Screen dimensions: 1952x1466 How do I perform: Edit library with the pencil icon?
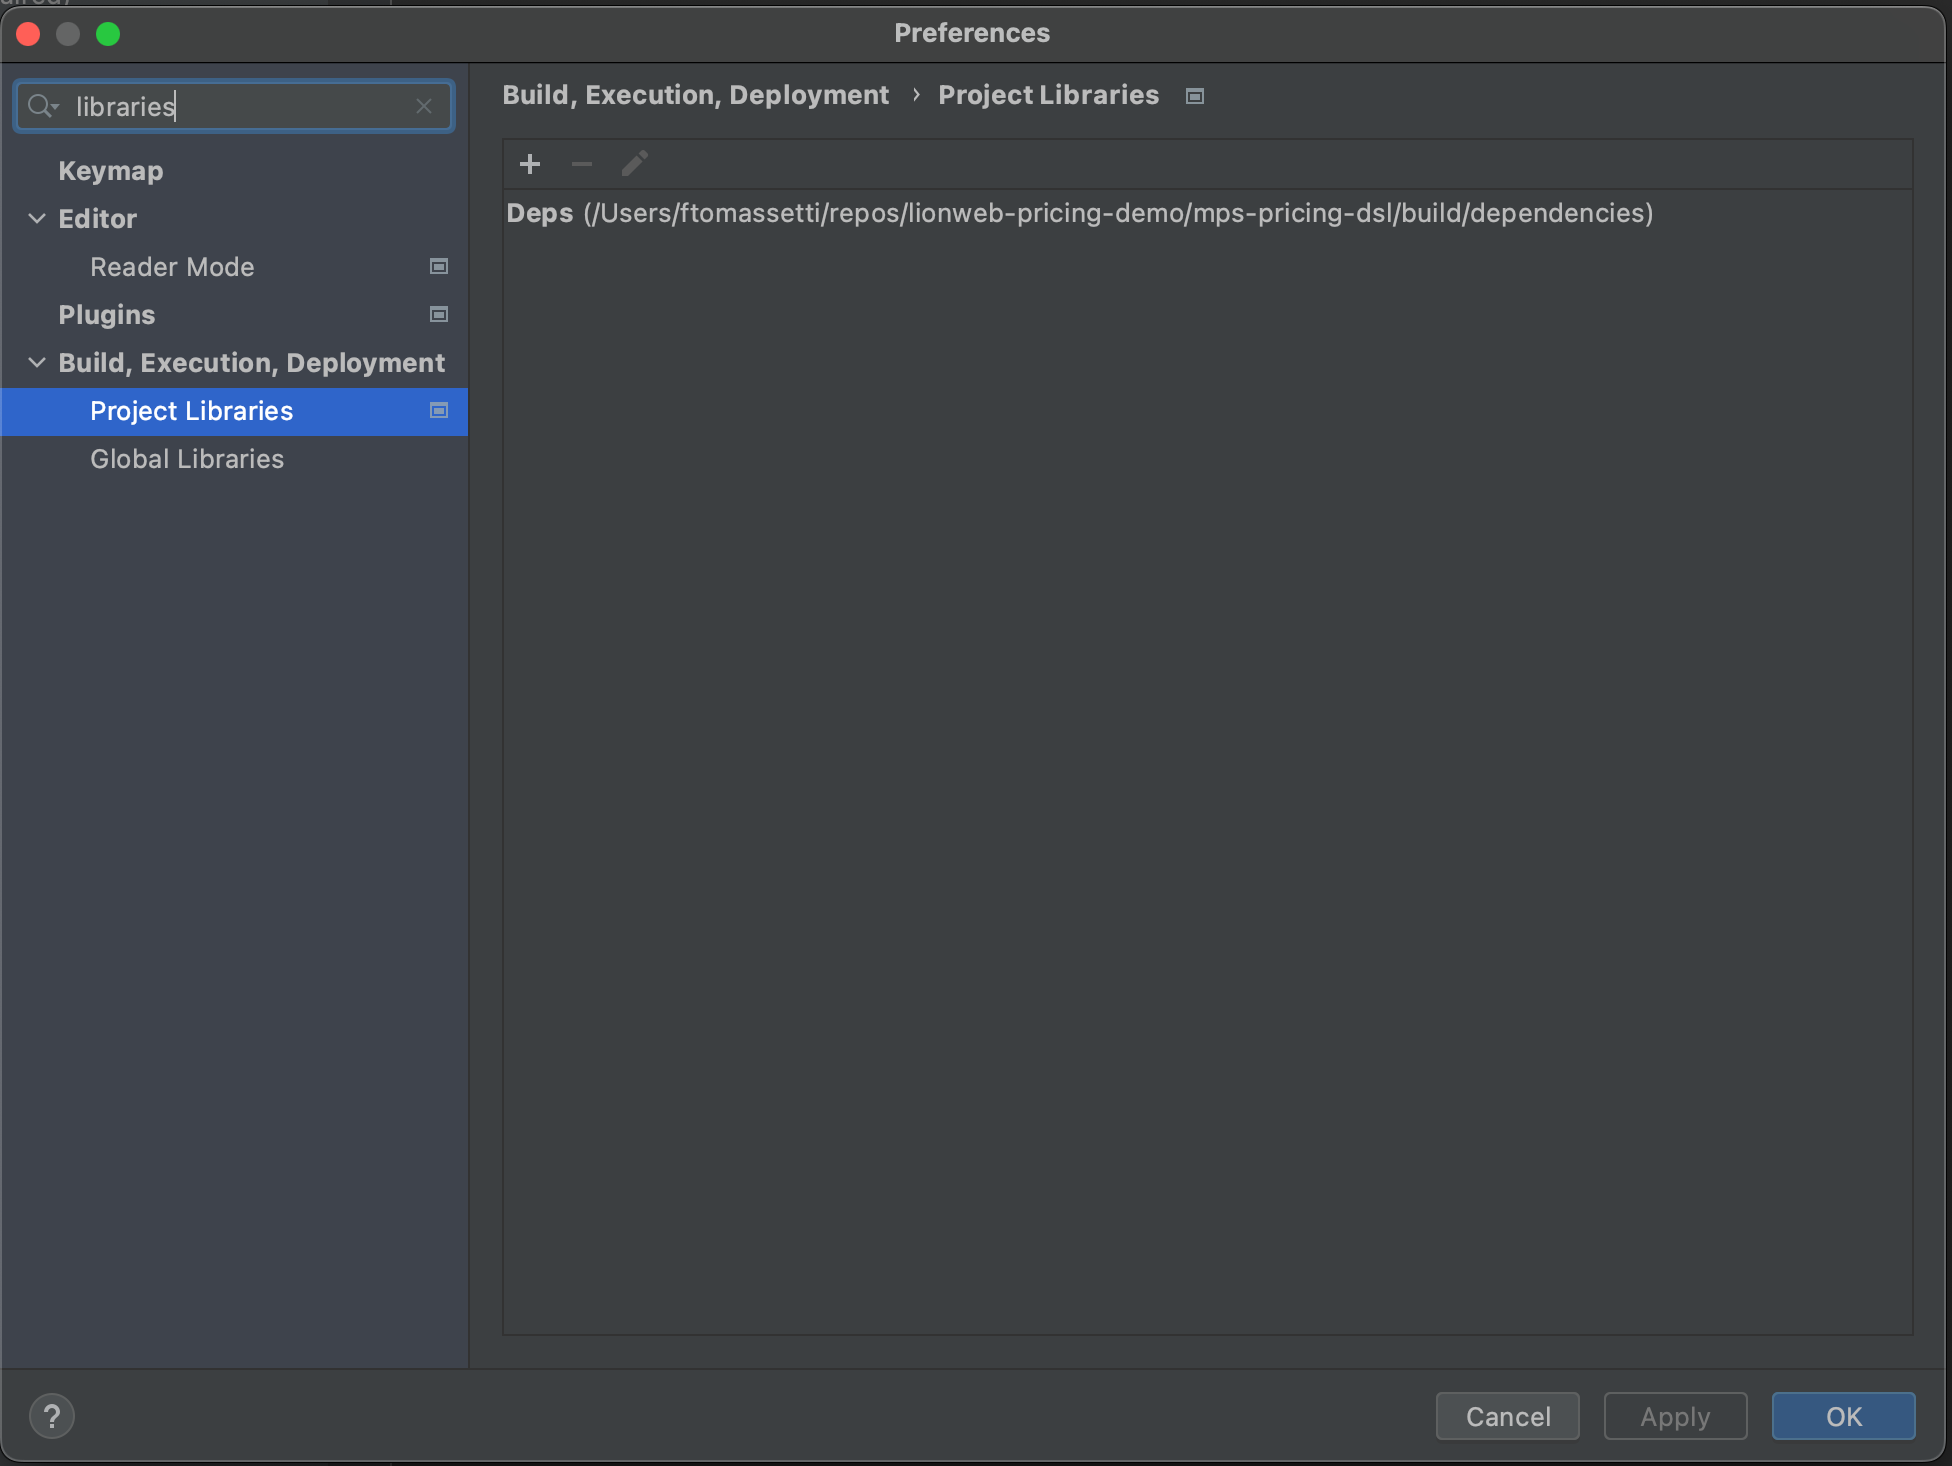click(x=635, y=164)
